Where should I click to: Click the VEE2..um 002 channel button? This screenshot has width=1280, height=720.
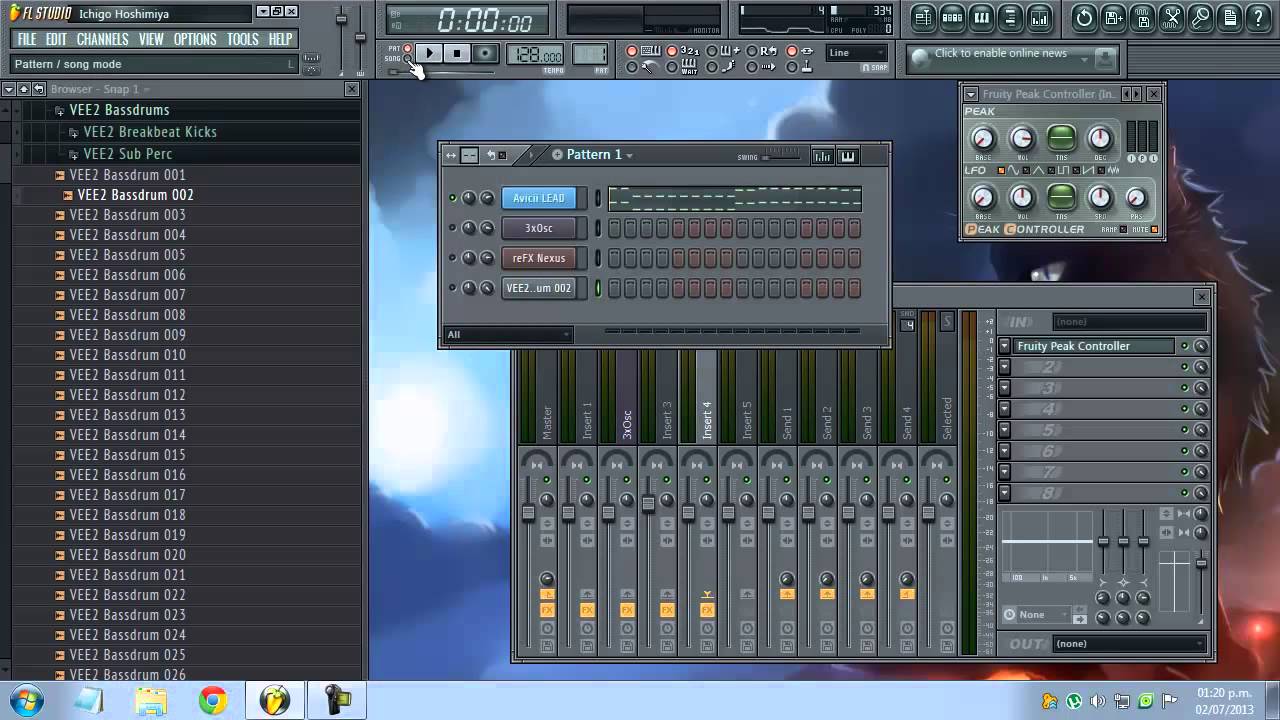pos(539,288)
